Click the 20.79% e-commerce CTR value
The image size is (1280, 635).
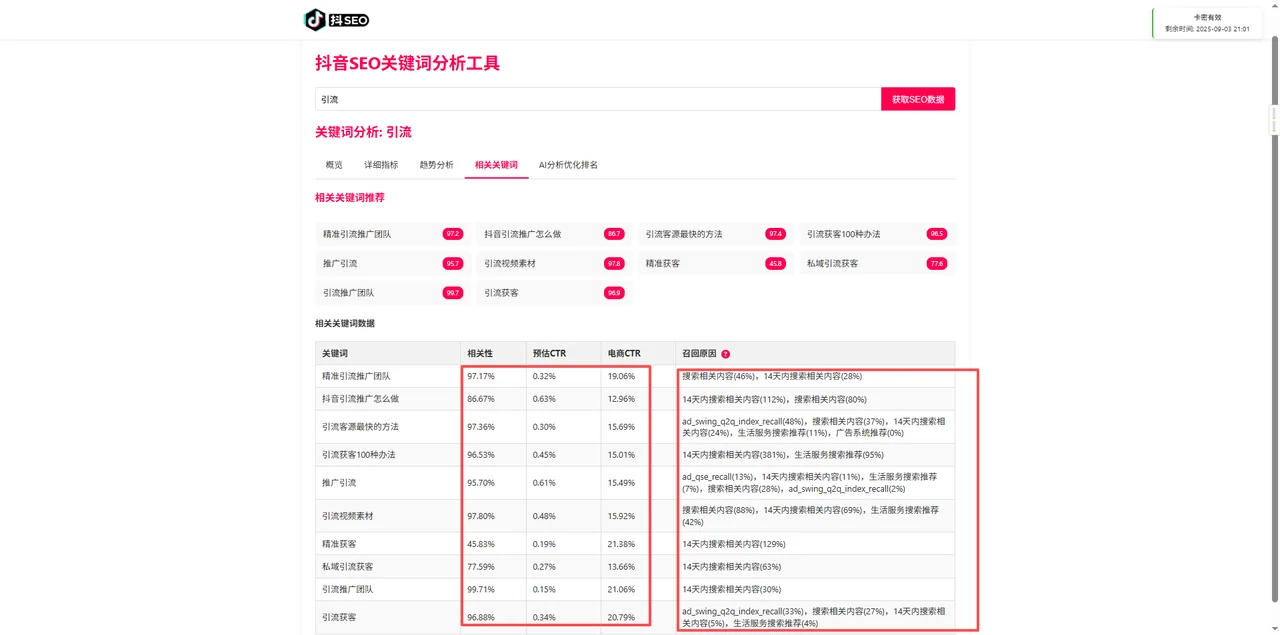pos(621,617)
